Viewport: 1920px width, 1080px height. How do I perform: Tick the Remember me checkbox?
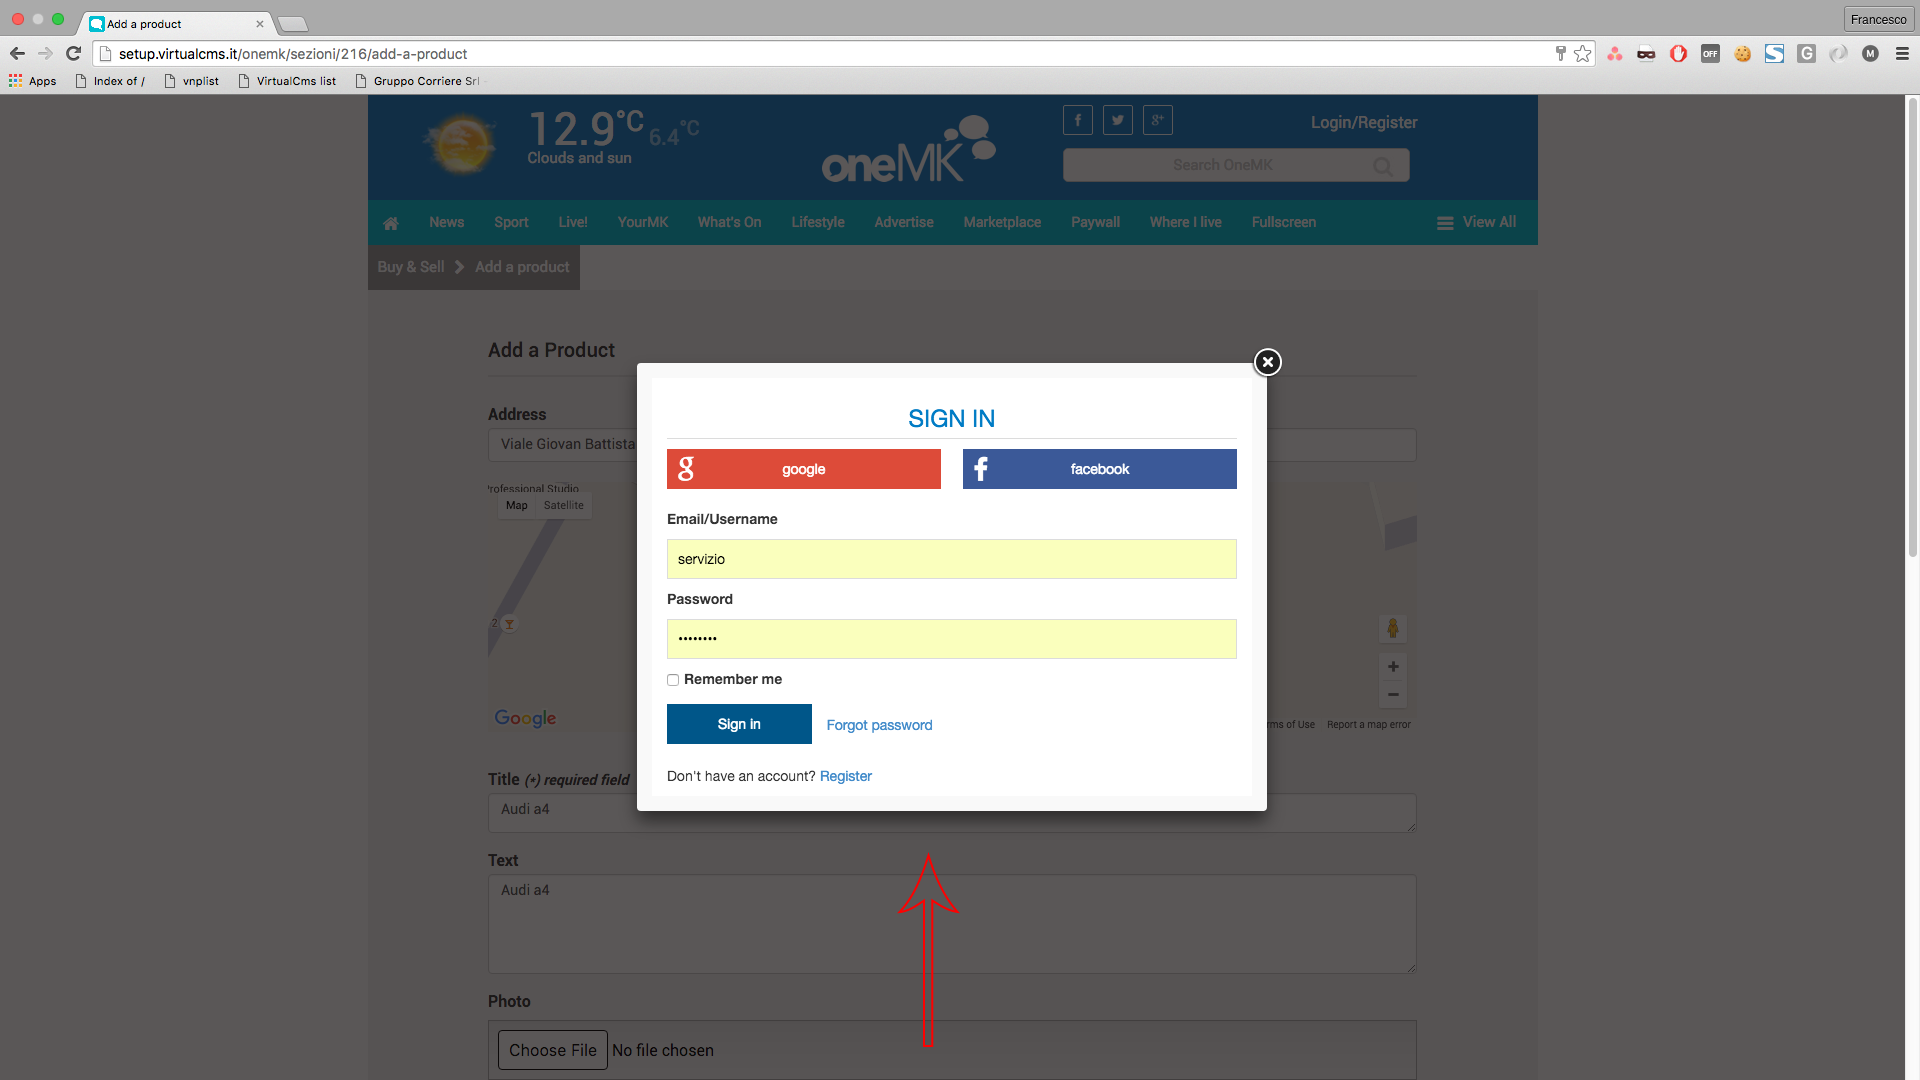[x=673, y=680]
